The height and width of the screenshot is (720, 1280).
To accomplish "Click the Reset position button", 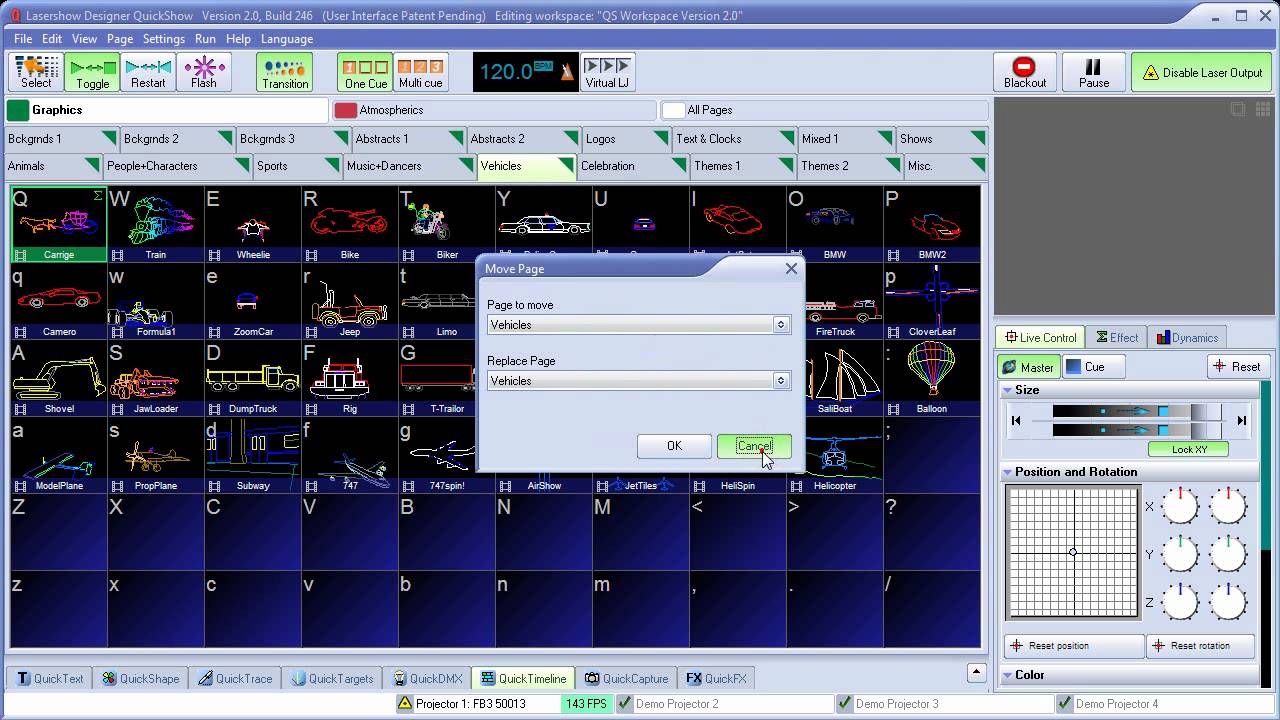I will click(1074, 646).
